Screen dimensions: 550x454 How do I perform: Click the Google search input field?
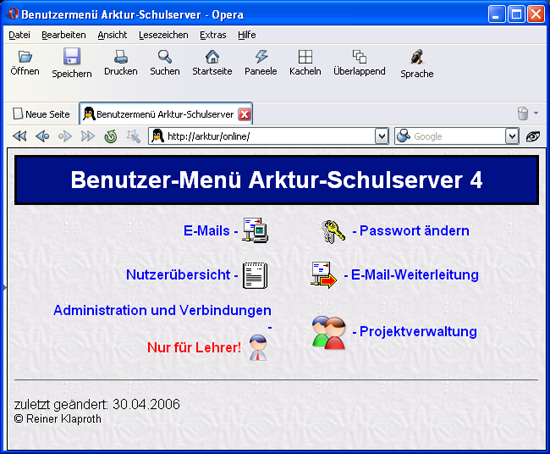[x=458, y=136]
